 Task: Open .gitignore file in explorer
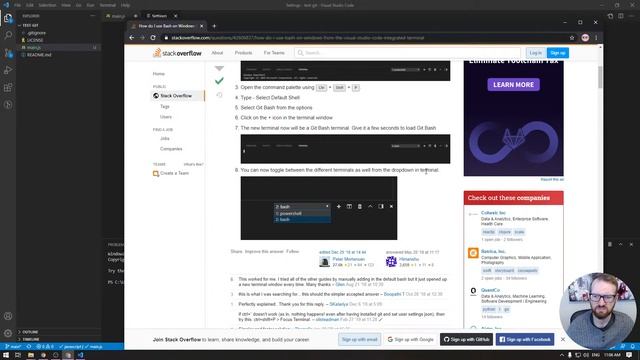point(36,33)
